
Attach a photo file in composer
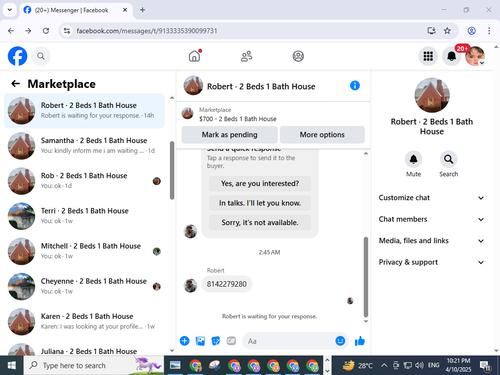pos(200,341)
